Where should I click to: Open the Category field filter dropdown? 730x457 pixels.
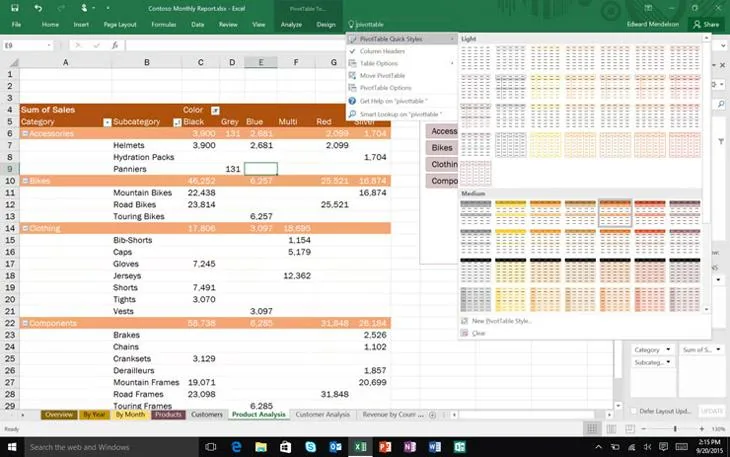tap(107, 122)
